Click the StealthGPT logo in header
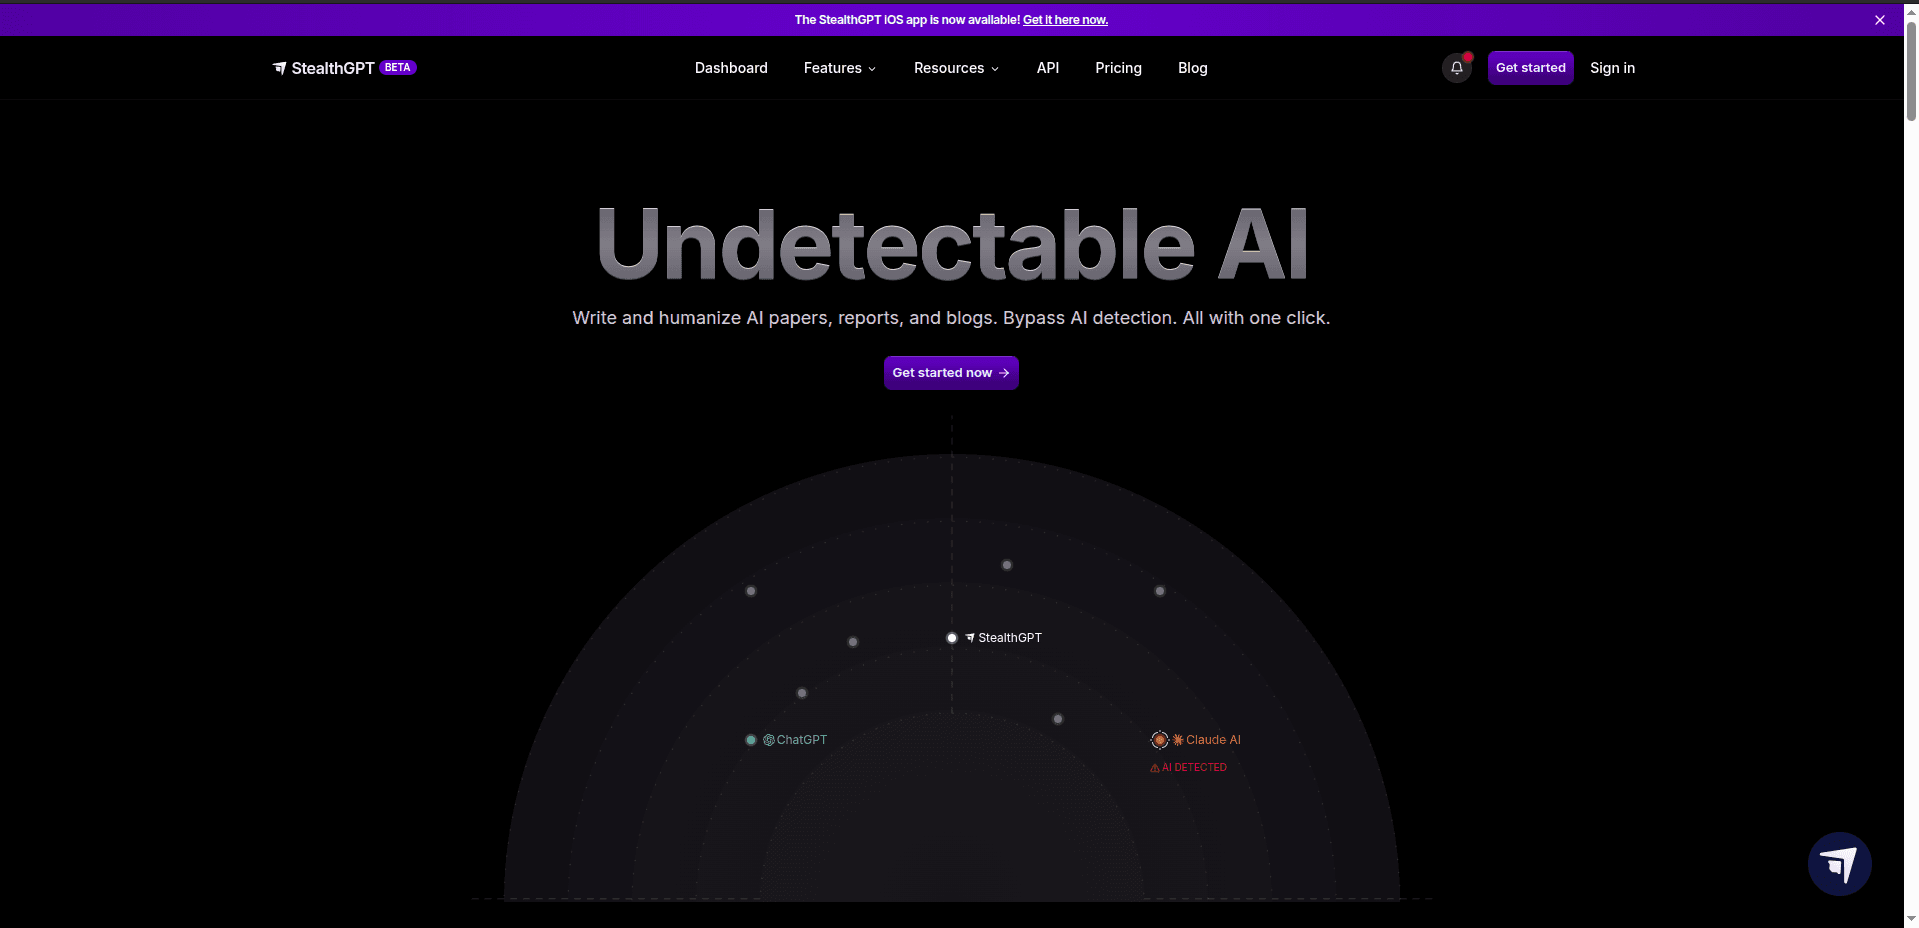1919x928 pixels. pos(323,68)
